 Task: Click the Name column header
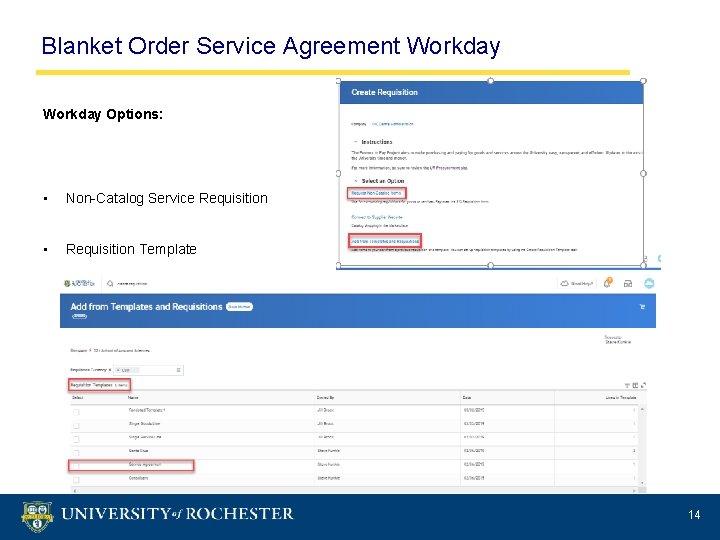[133, 398]
